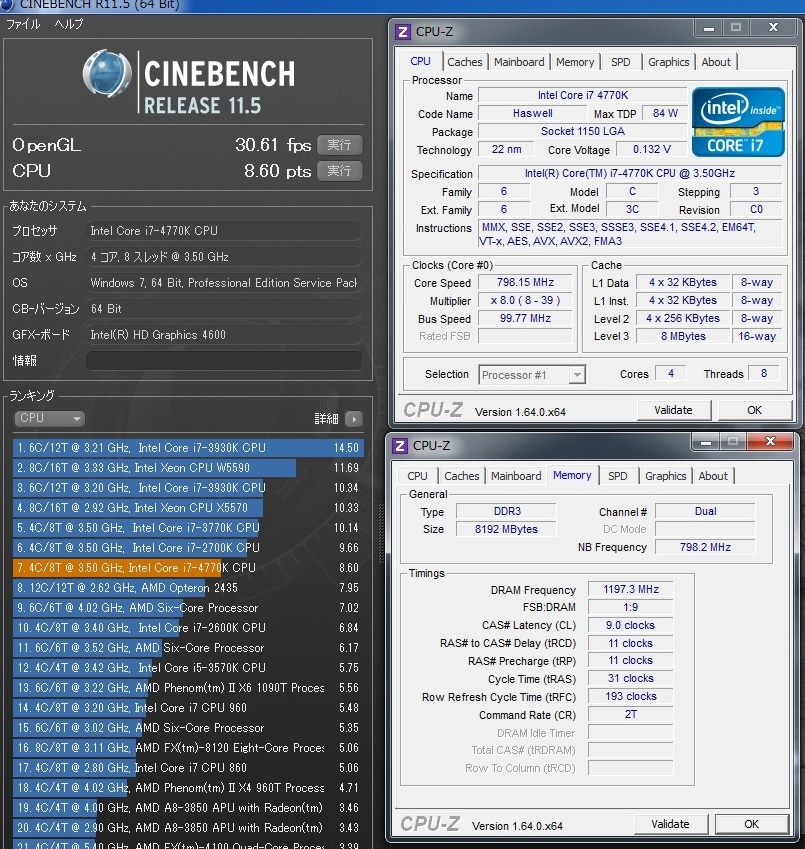The image size is (805, 849).
Task: Run the CPU test with 実行 button
Action: click(x=339, y=171)
